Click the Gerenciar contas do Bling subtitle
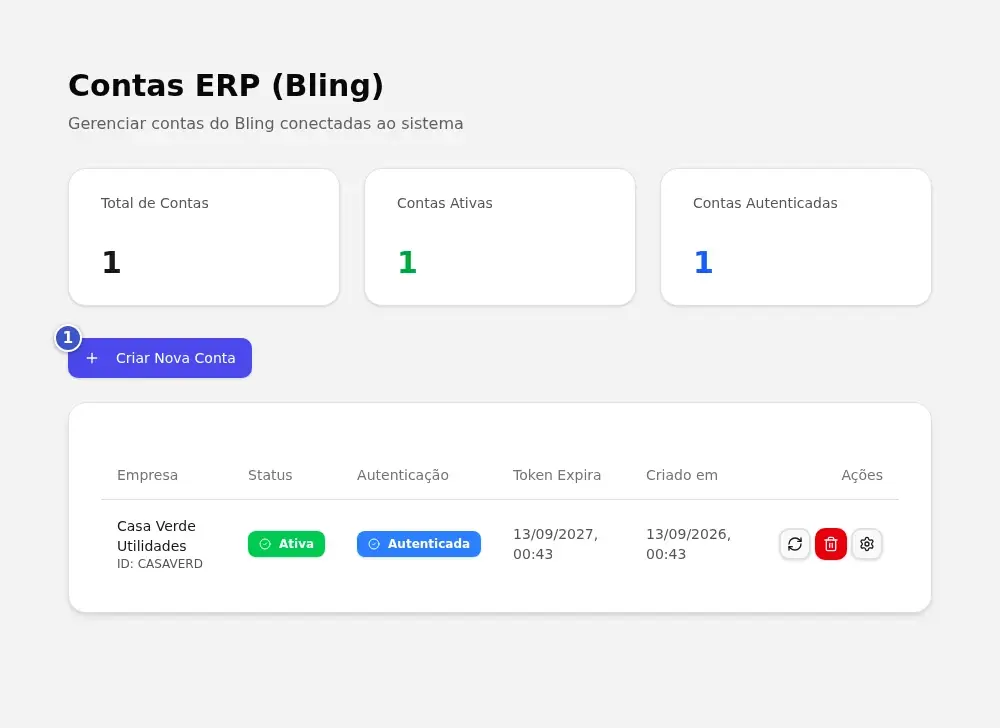 pos(265,123)
